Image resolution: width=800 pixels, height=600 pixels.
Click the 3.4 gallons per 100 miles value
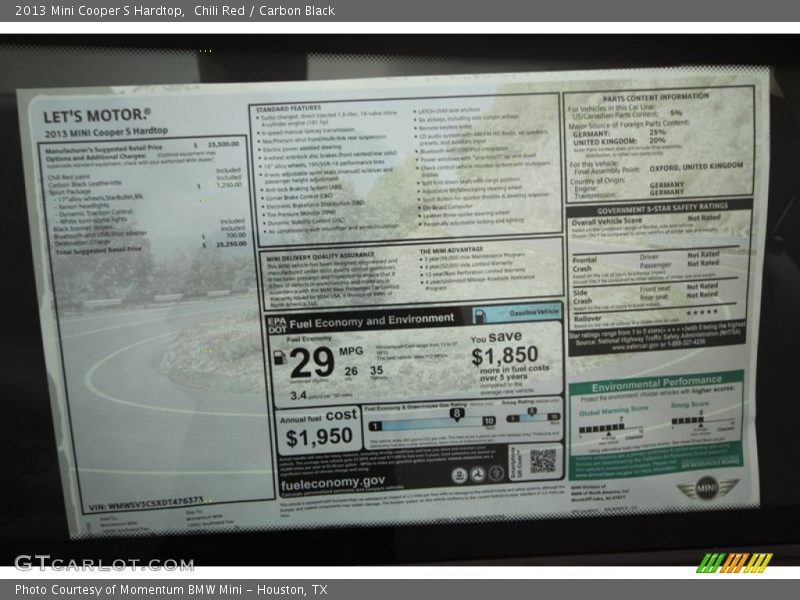298,395
